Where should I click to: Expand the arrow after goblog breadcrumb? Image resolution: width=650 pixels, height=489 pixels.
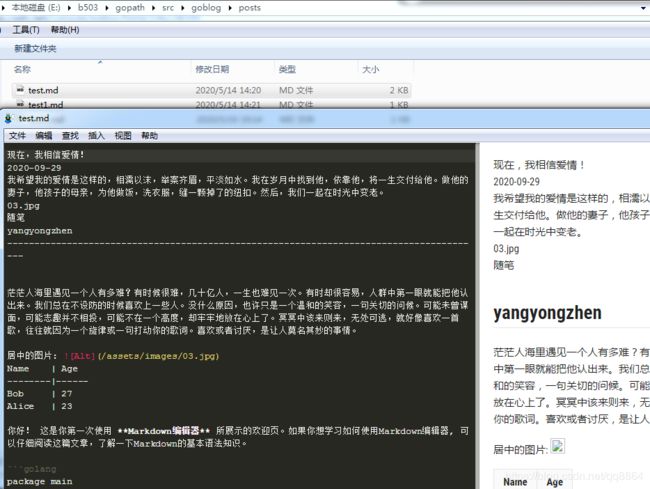pos(230,7)
